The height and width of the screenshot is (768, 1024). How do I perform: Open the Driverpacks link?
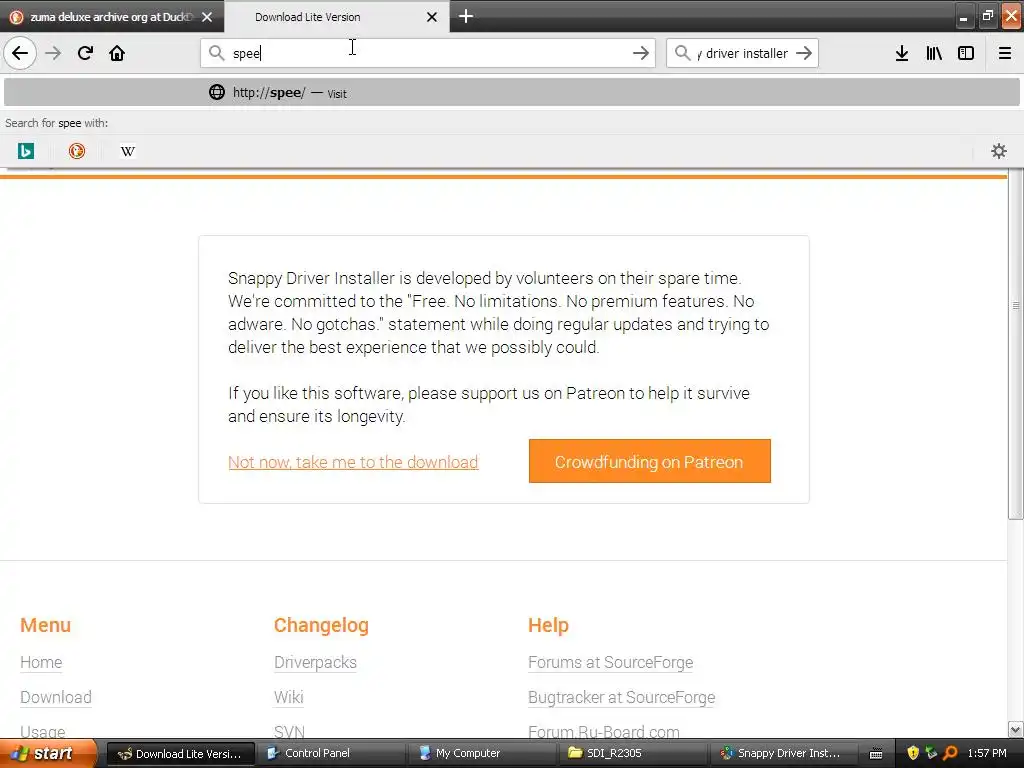(x=315, y=662)
